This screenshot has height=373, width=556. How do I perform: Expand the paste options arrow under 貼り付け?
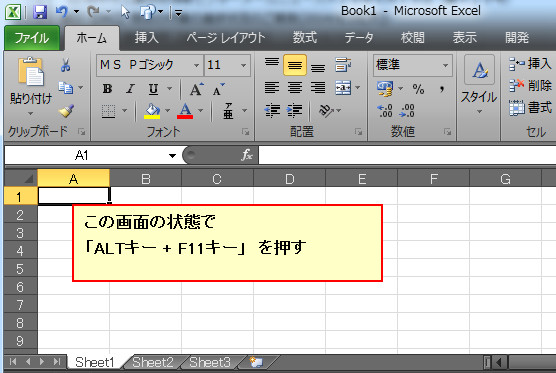pyautogui.click(x=30, y=113)
